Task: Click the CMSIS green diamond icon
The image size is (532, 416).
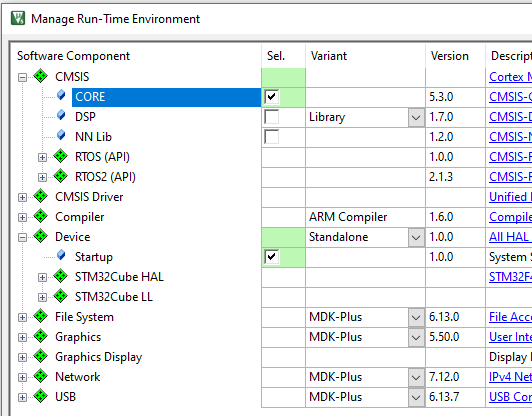Action: (41, 76)
